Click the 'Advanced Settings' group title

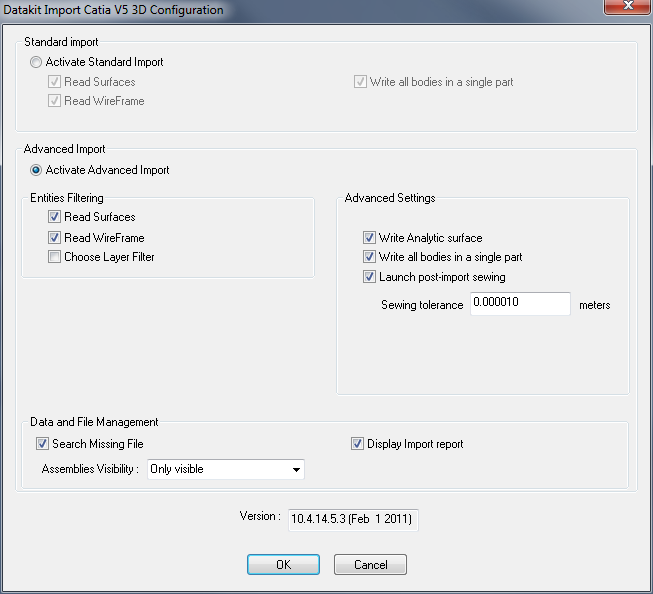[x=390, y=198]
